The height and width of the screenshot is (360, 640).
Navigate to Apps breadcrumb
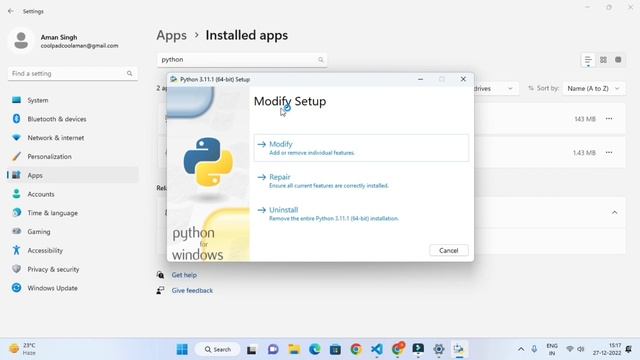pos(171,36)
